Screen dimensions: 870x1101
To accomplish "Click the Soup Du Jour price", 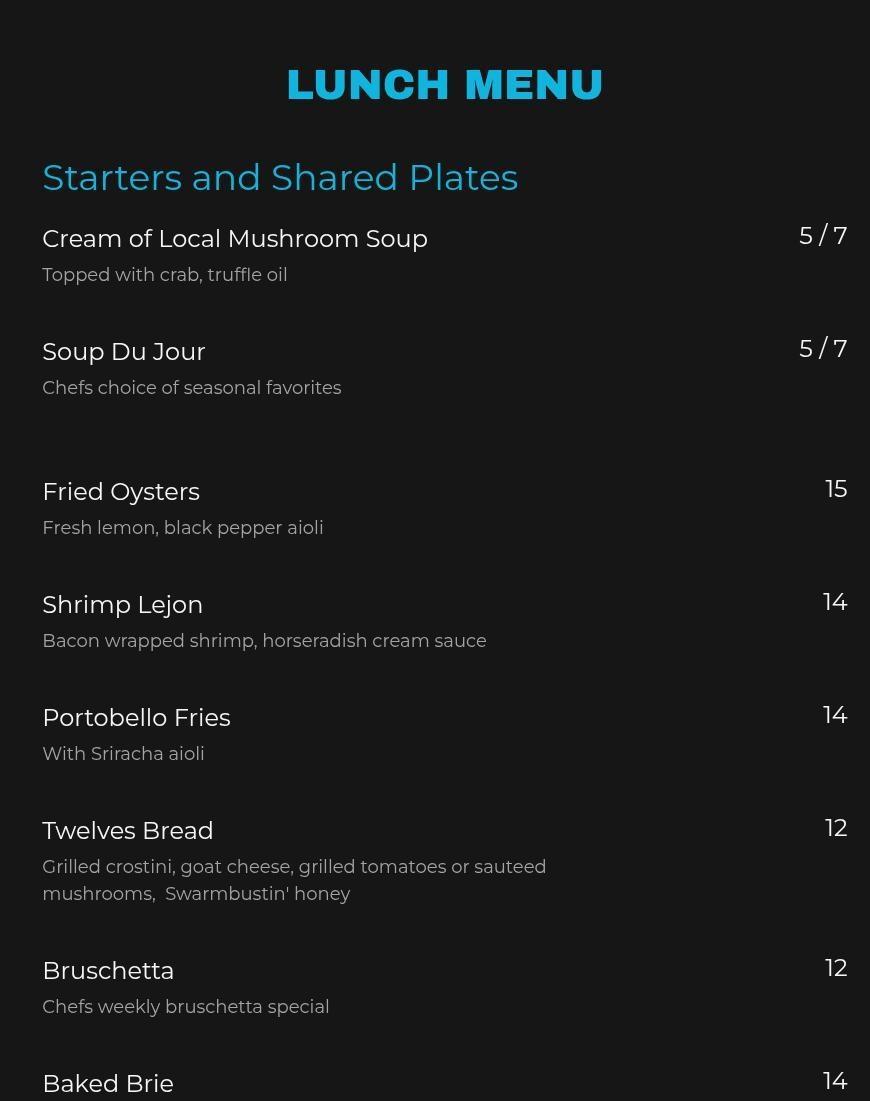I will 822,349.
